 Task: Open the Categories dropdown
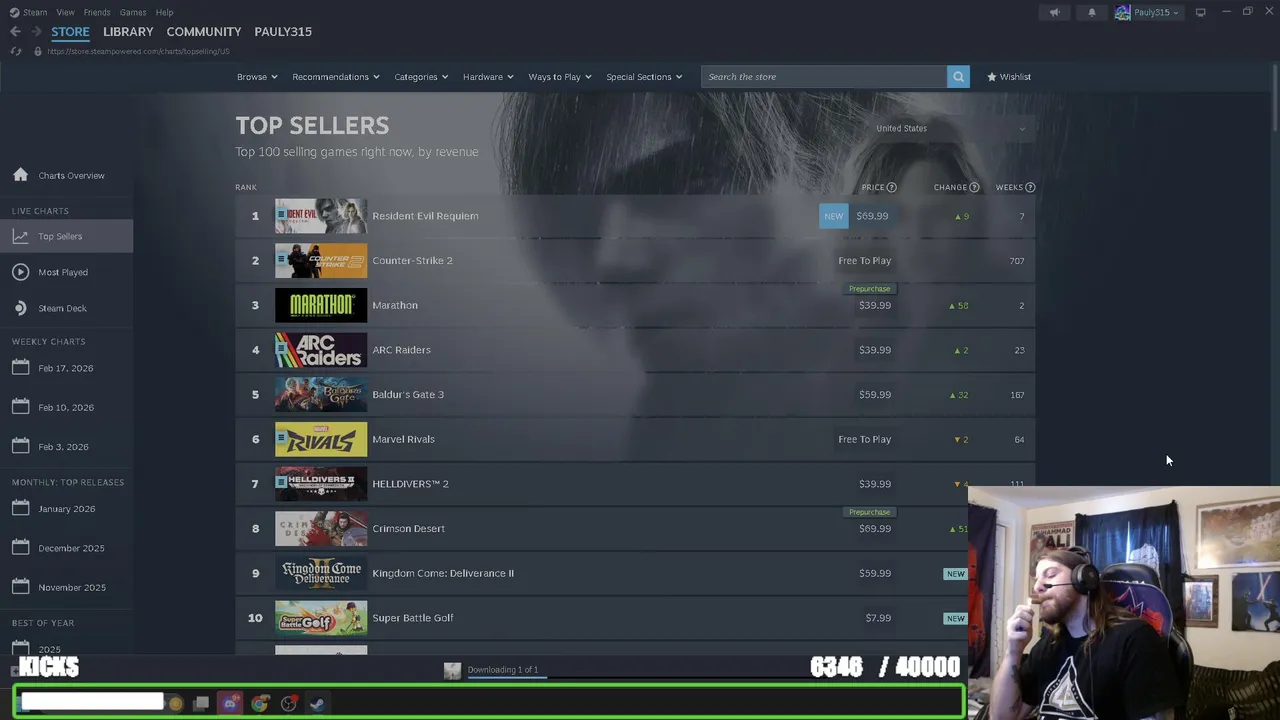[x=421, y=77]
